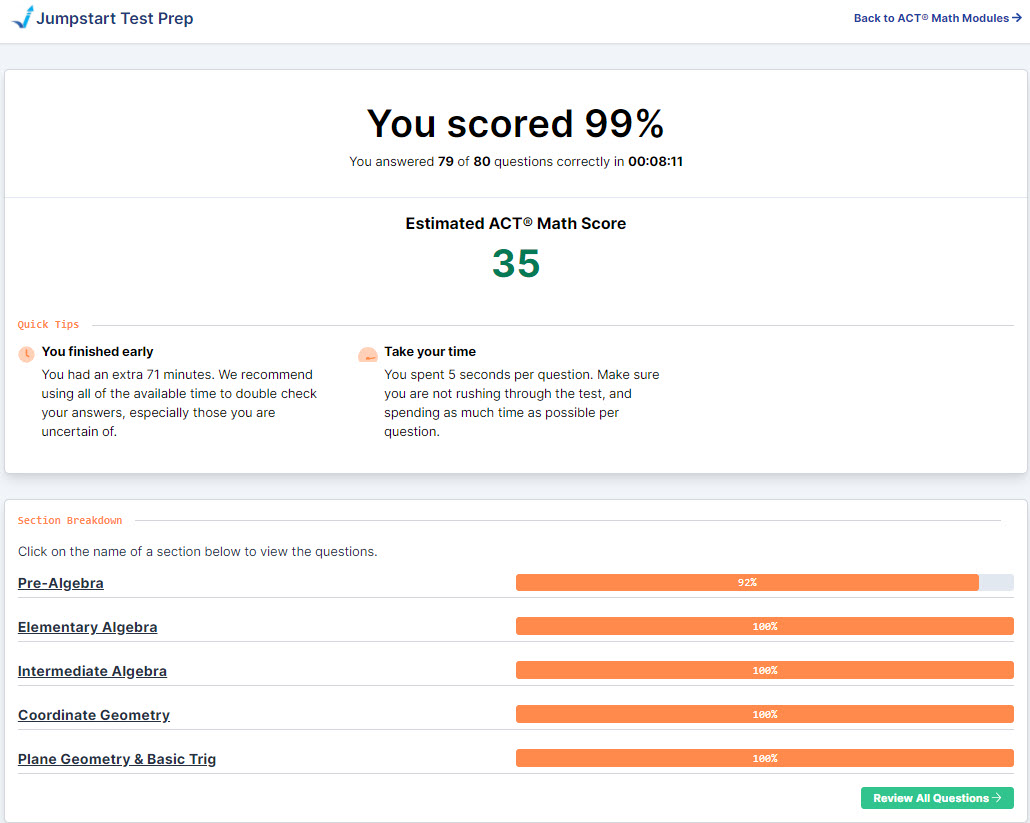Click the arrow on Review All Questions button
The image size is (1030, 823).
996,798
